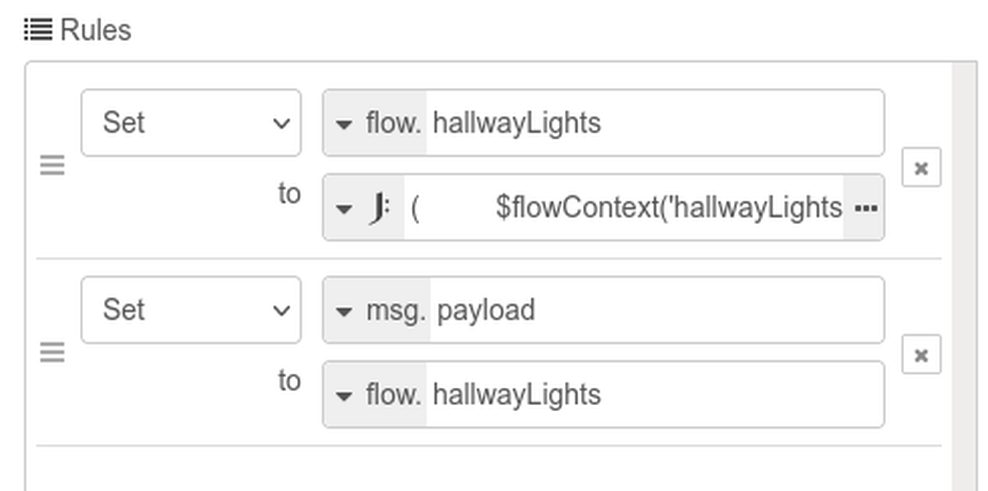Click the JSONata J: type icon
Screen dimensions: 988x491
[379, 207]
